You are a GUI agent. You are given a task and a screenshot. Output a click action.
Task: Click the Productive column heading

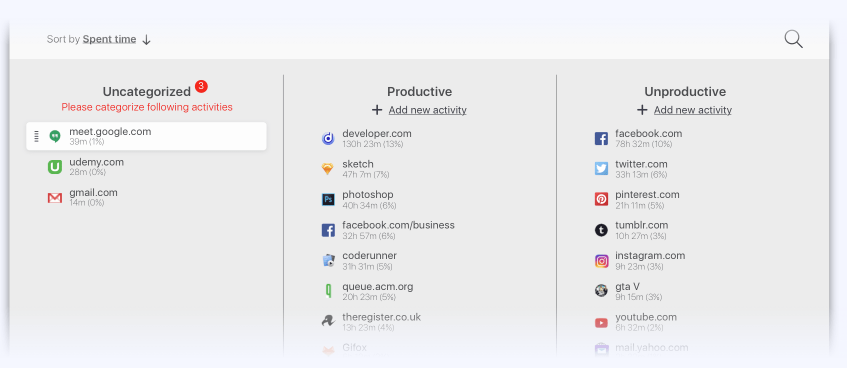[x=419, y=92]
